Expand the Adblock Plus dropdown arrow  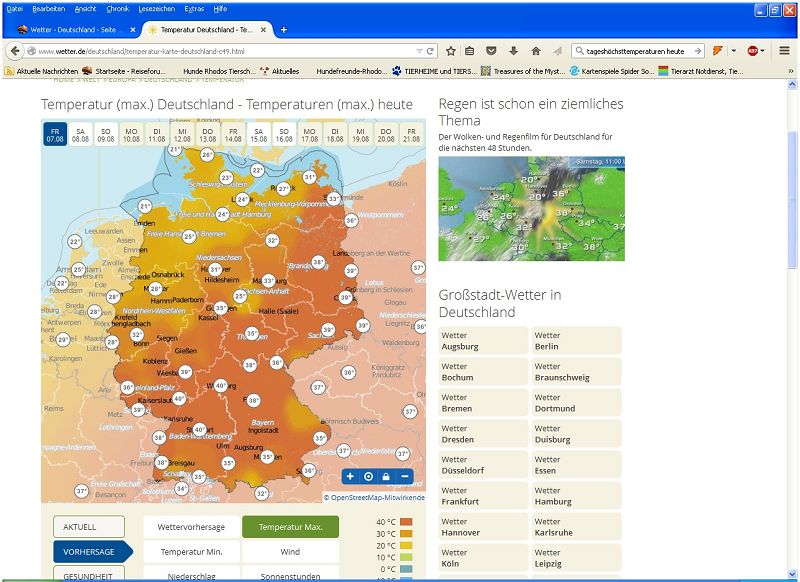pyautogui.click(x=764, y=50)
